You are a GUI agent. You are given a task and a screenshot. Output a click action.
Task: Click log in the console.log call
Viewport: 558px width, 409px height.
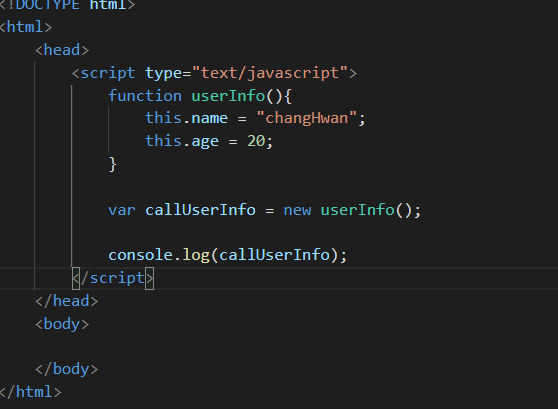point(196,255)
